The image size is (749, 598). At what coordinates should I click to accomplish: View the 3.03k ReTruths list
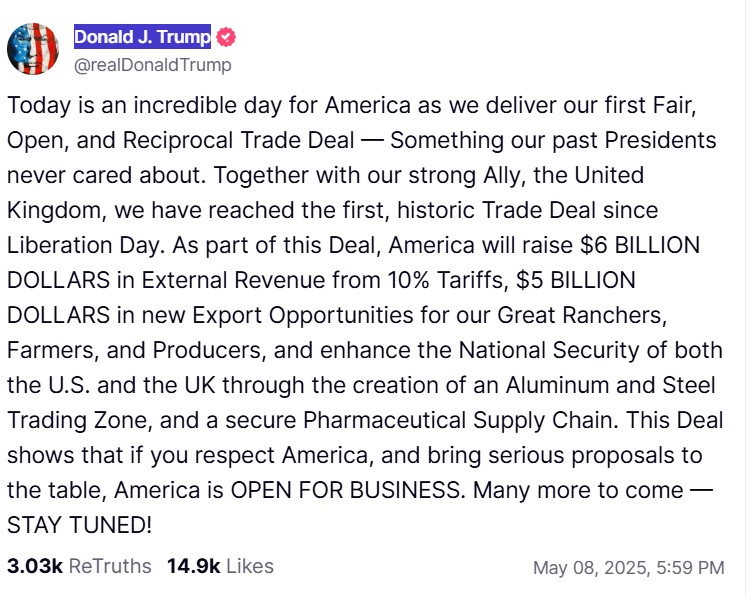pyautogui.click(x=79, y=566)
